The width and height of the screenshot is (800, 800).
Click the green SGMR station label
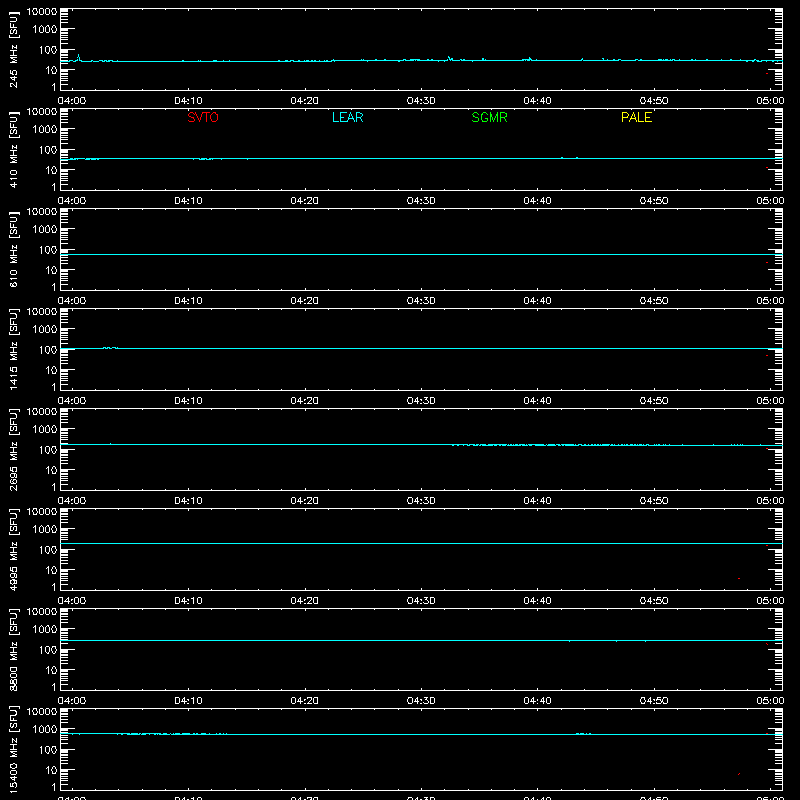click(x=489, y=117)
